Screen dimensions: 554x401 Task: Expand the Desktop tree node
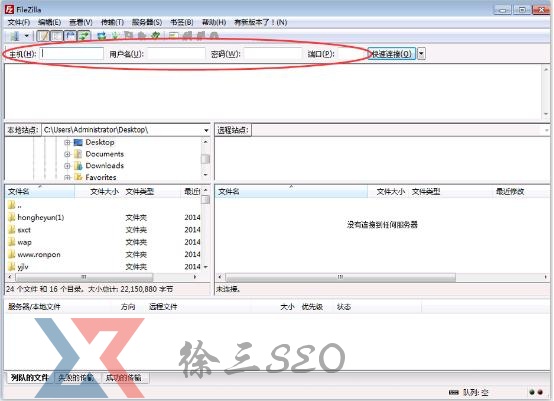coord(67,143)
